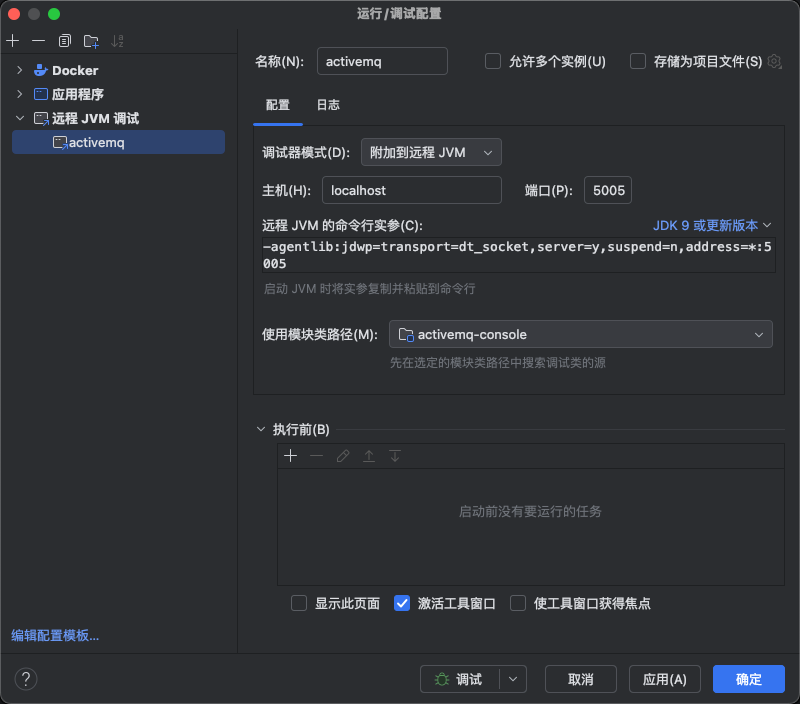Expand the Docker tree node
Viewport: 800px width, 704px height.
20,71
